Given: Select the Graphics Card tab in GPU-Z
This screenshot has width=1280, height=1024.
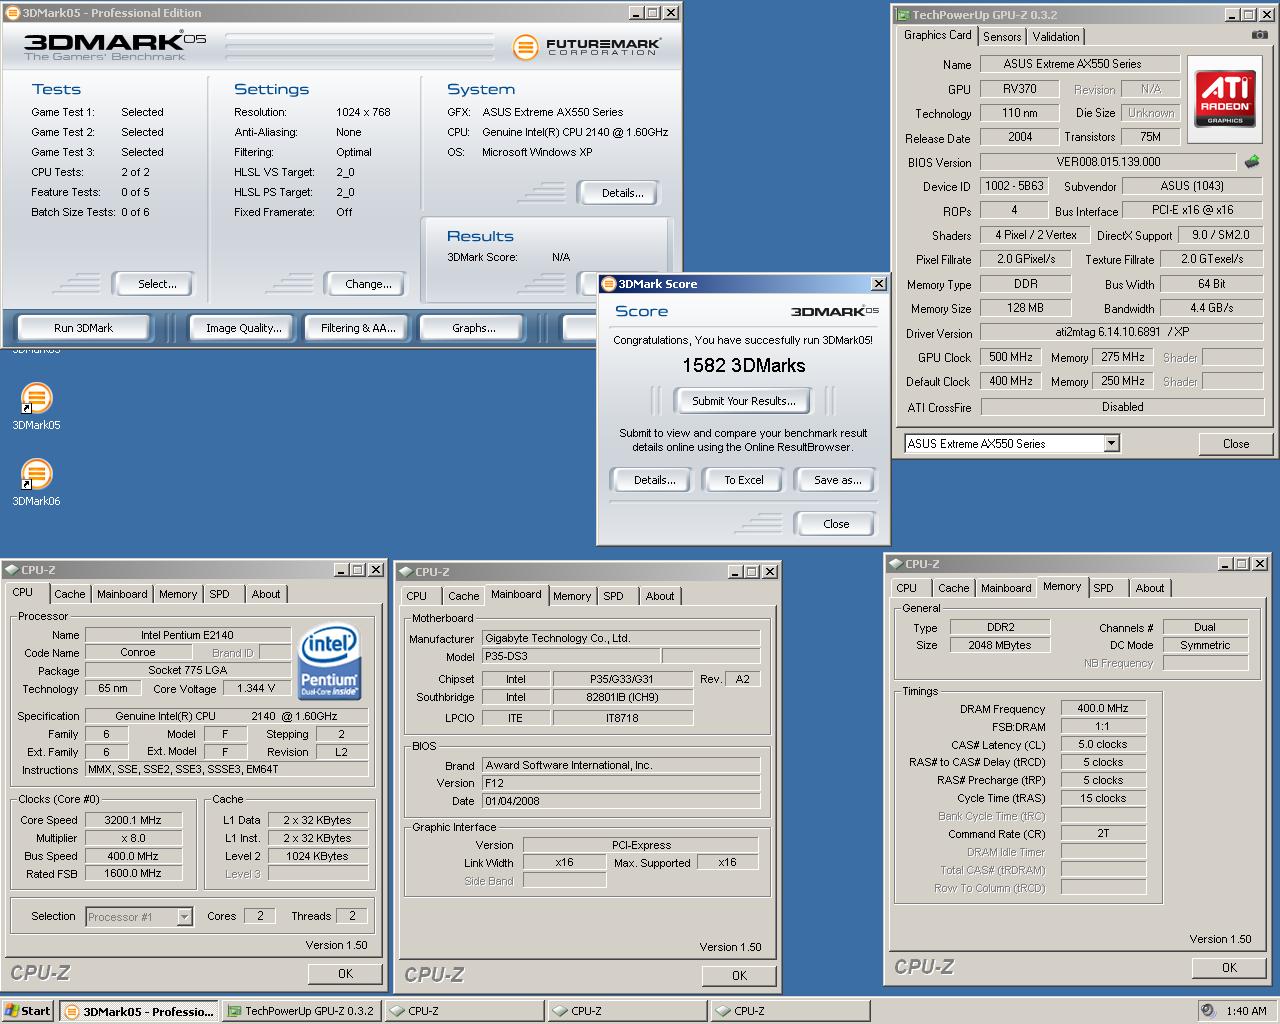Looking at the screenshot, I should click(938, 35).
